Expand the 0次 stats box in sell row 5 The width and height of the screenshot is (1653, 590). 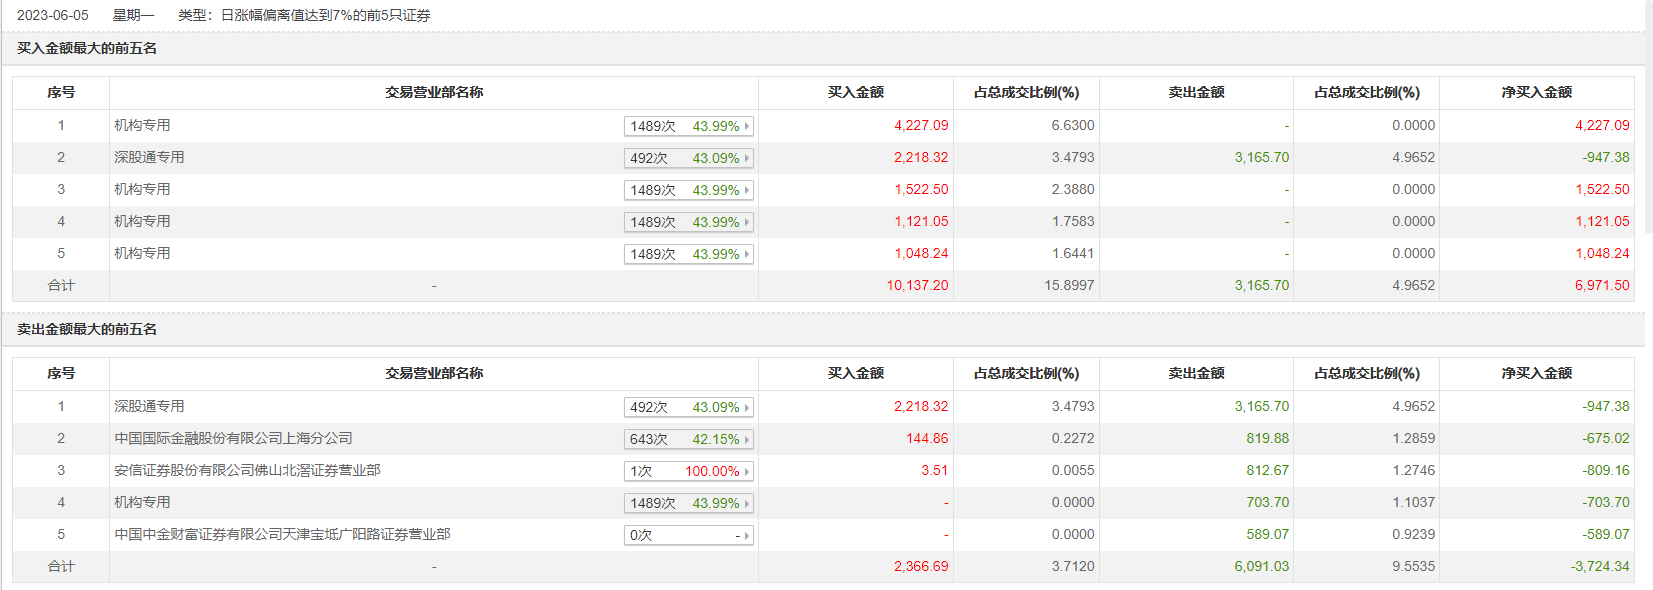(x=688, y=535)
